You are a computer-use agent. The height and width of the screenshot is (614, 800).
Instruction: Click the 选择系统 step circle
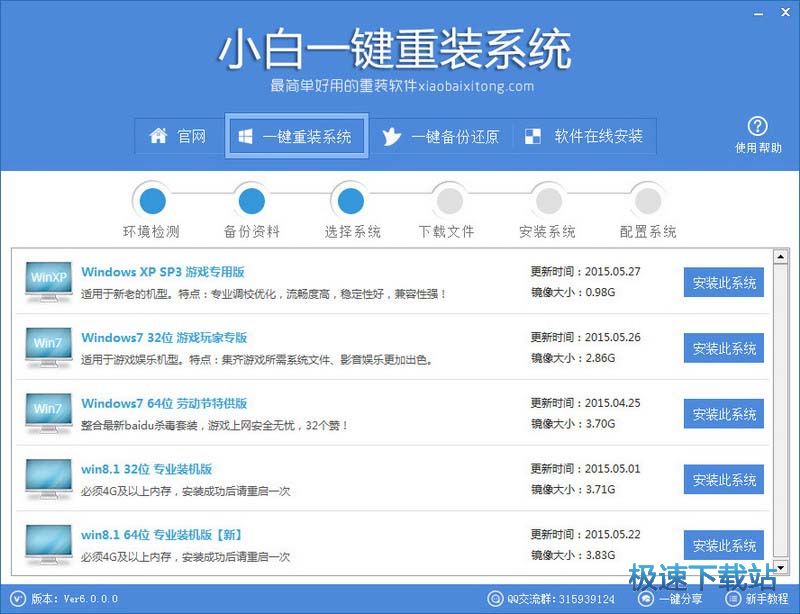[351, 201]
